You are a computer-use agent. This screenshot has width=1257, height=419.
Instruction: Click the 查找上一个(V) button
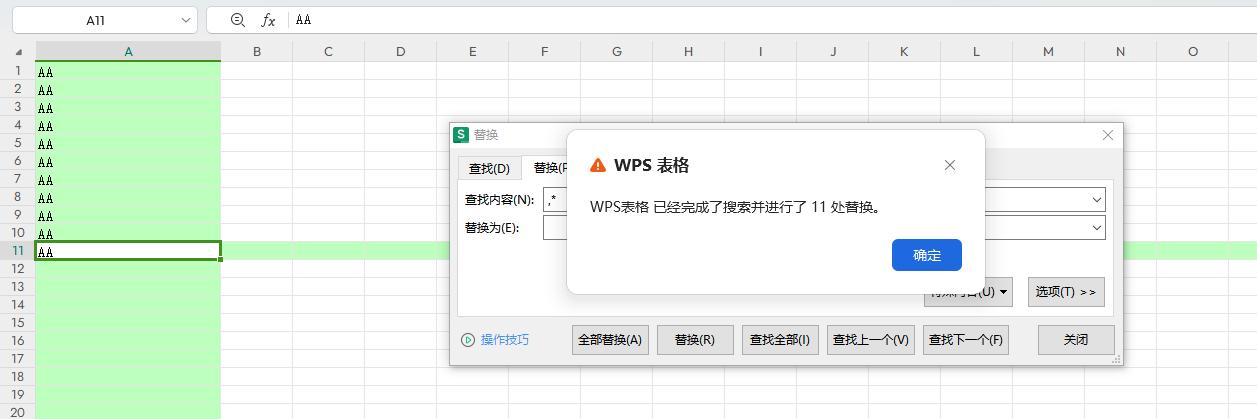(871, 340)
